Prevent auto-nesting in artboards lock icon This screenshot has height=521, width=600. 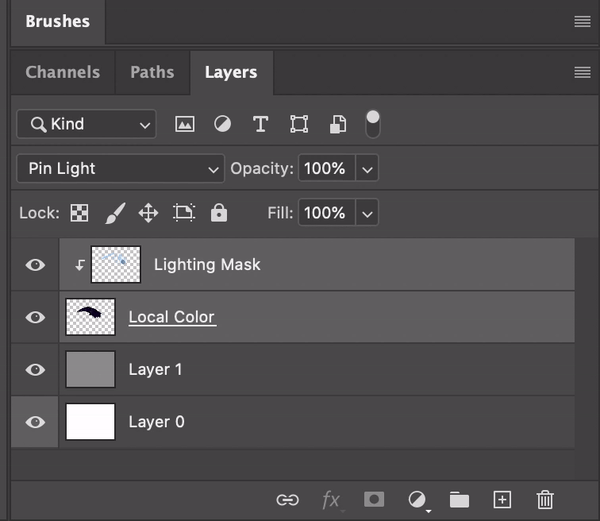(184, 213)
